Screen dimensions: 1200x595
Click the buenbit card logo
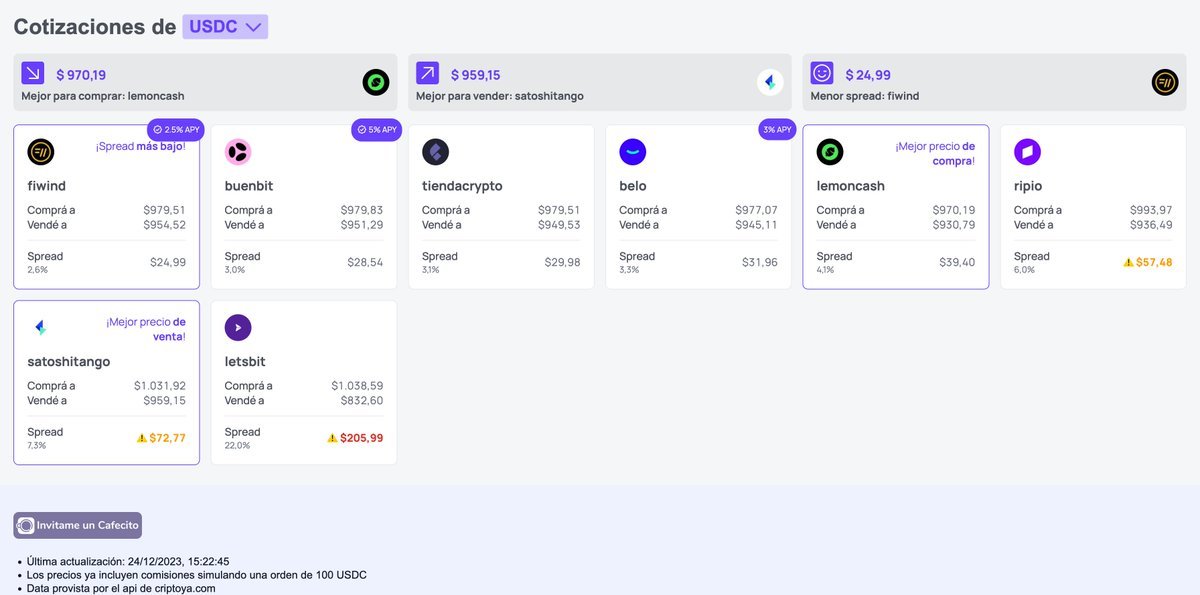tap(238, 152)
